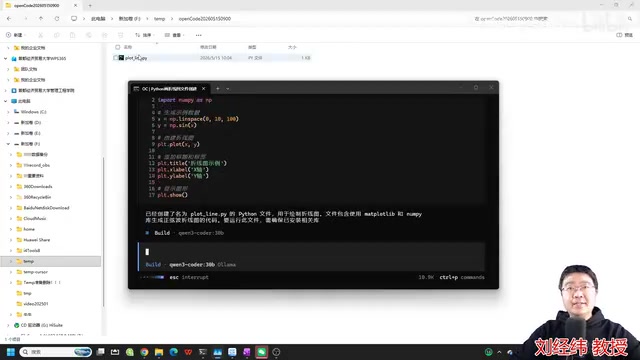
Task: Click the navigation pane vertical scrollbar
Action: coord(103,233)
